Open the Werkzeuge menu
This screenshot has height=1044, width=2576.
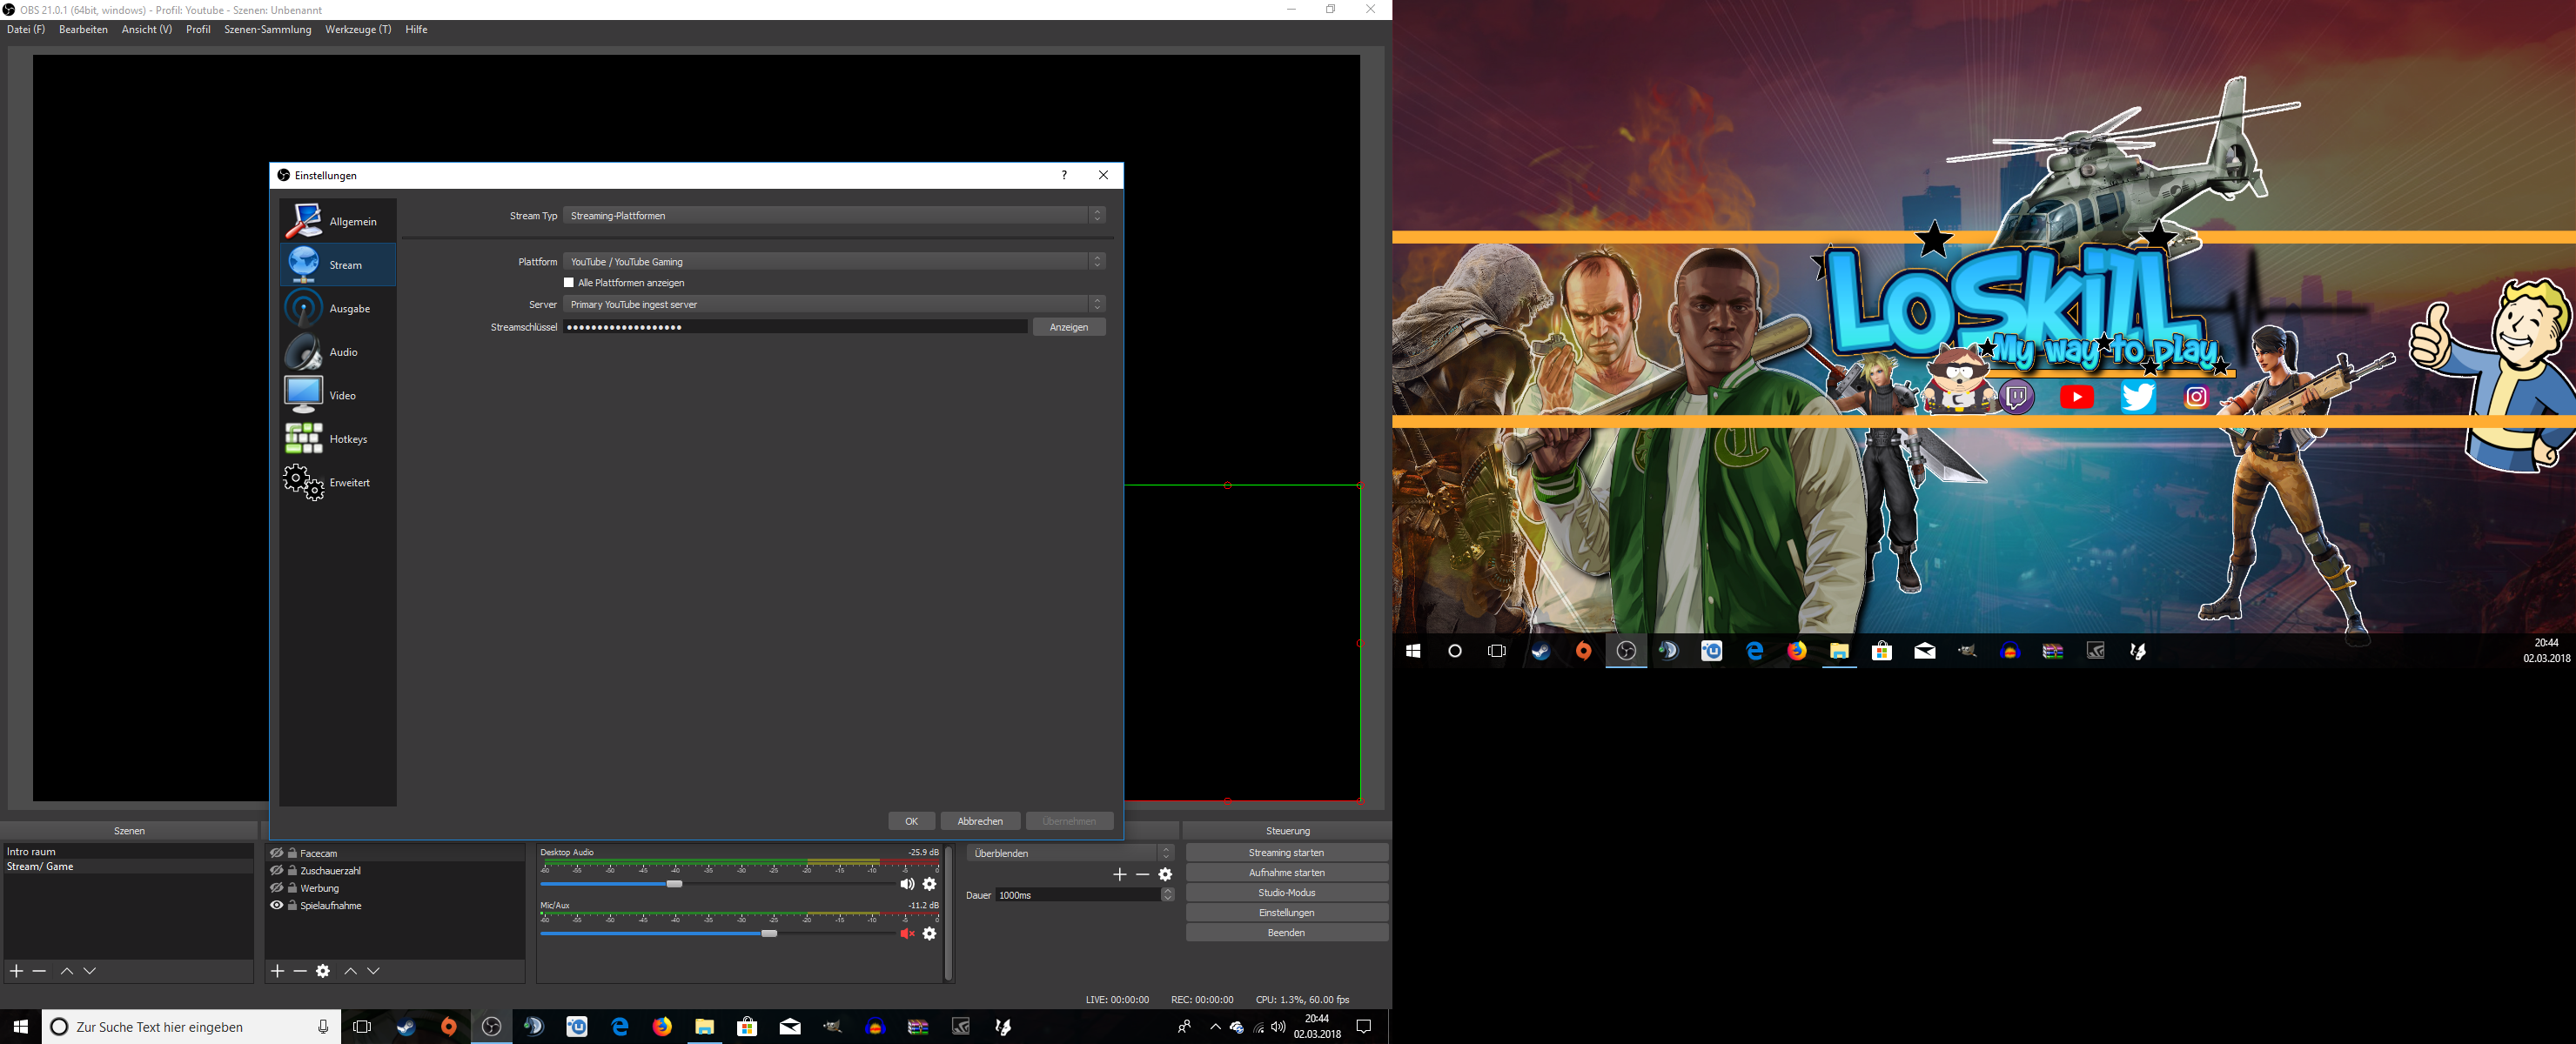coord(357,30)
